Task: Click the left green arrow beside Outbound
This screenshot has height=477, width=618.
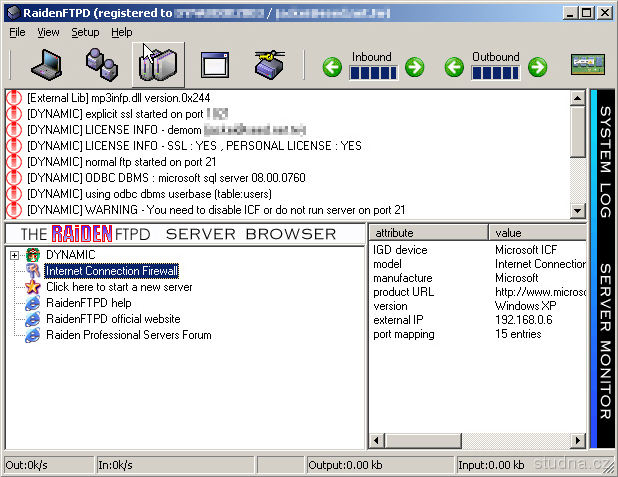Action: 454,67
